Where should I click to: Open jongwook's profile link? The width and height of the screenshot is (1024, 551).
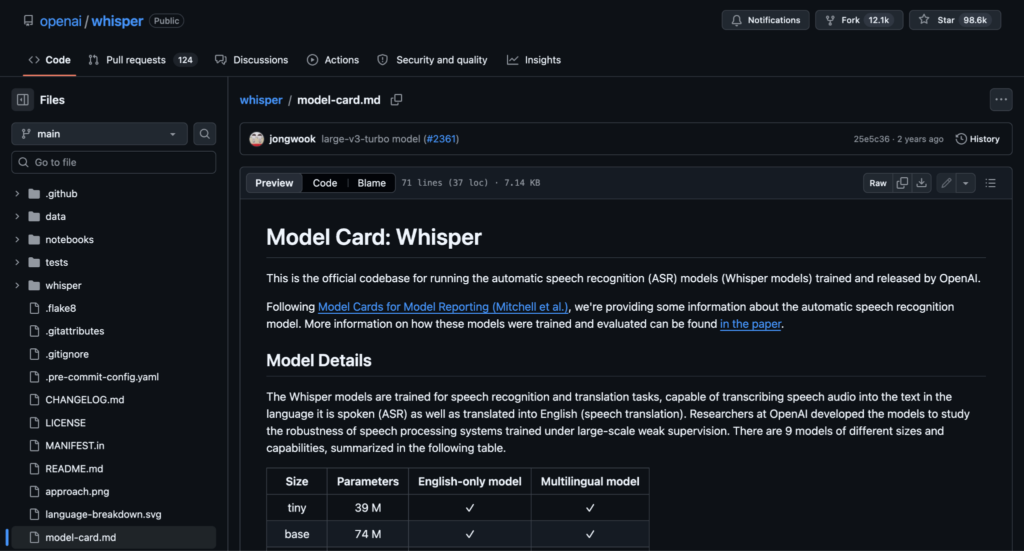click(292, 139)
